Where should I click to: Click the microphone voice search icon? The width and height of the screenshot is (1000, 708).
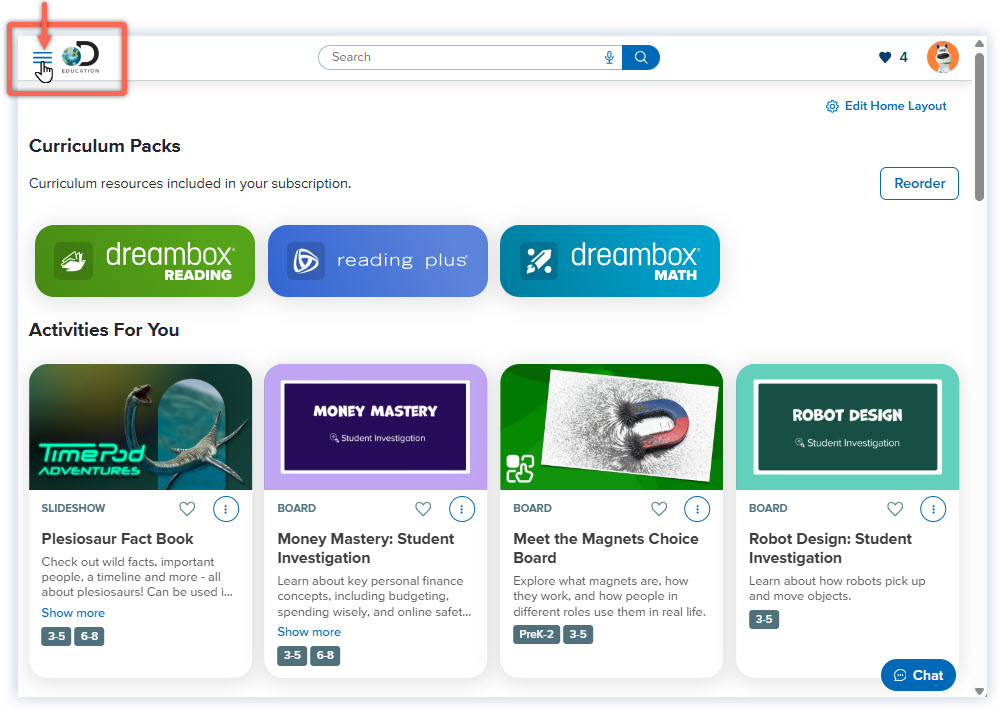pos(609,58)
